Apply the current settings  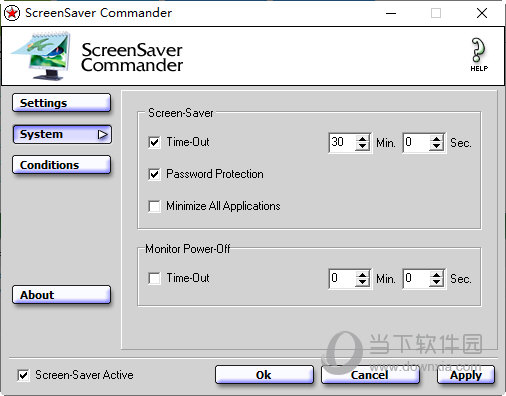tap(466, 375)
